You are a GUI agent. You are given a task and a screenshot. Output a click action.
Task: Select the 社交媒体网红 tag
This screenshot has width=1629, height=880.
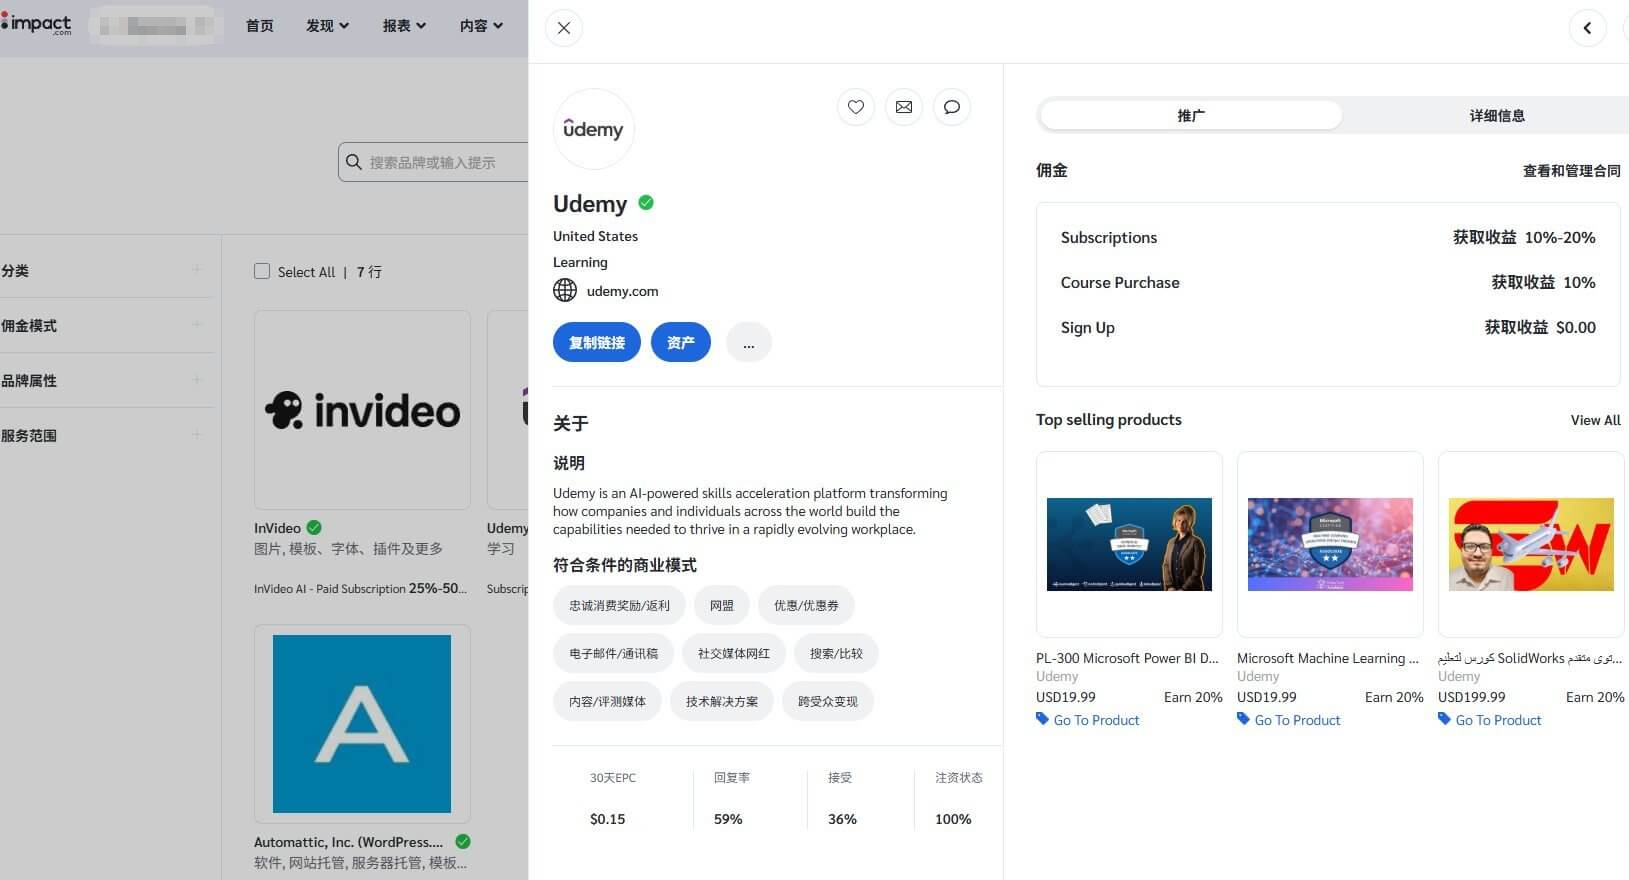734,653
